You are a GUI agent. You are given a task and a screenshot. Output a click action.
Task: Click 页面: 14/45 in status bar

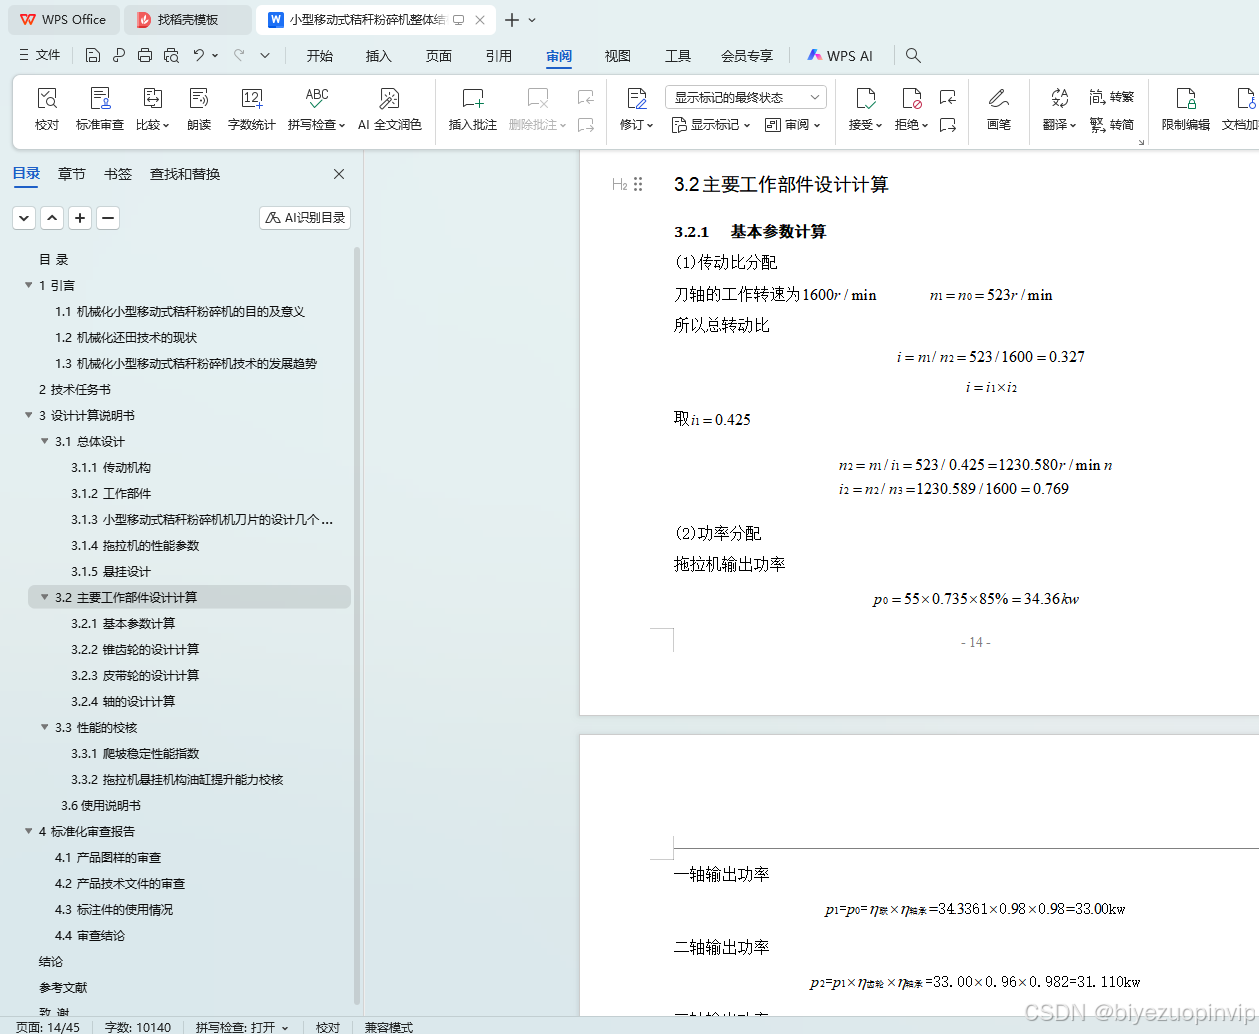pos(48,1027)
